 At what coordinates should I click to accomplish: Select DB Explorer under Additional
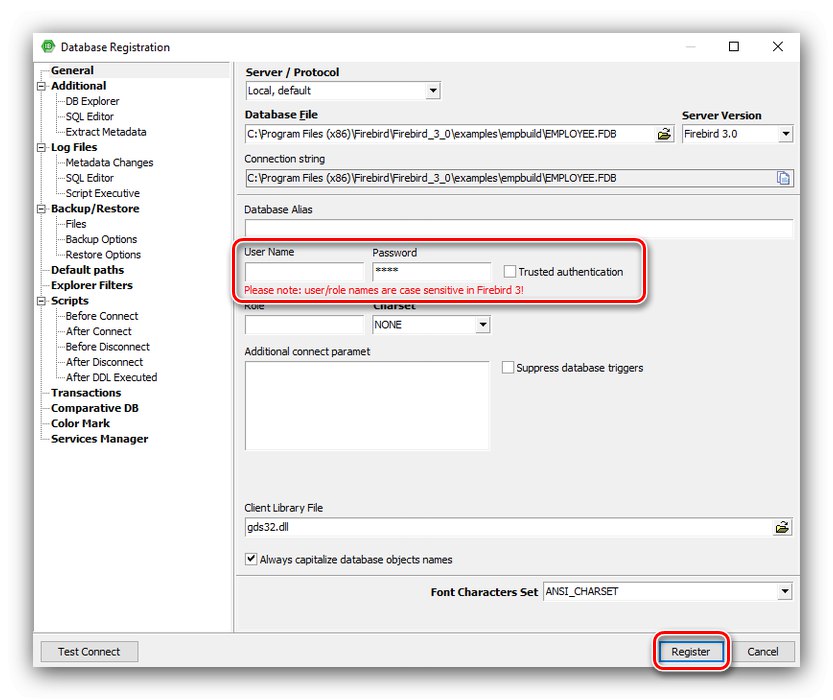tap(92, 101)
